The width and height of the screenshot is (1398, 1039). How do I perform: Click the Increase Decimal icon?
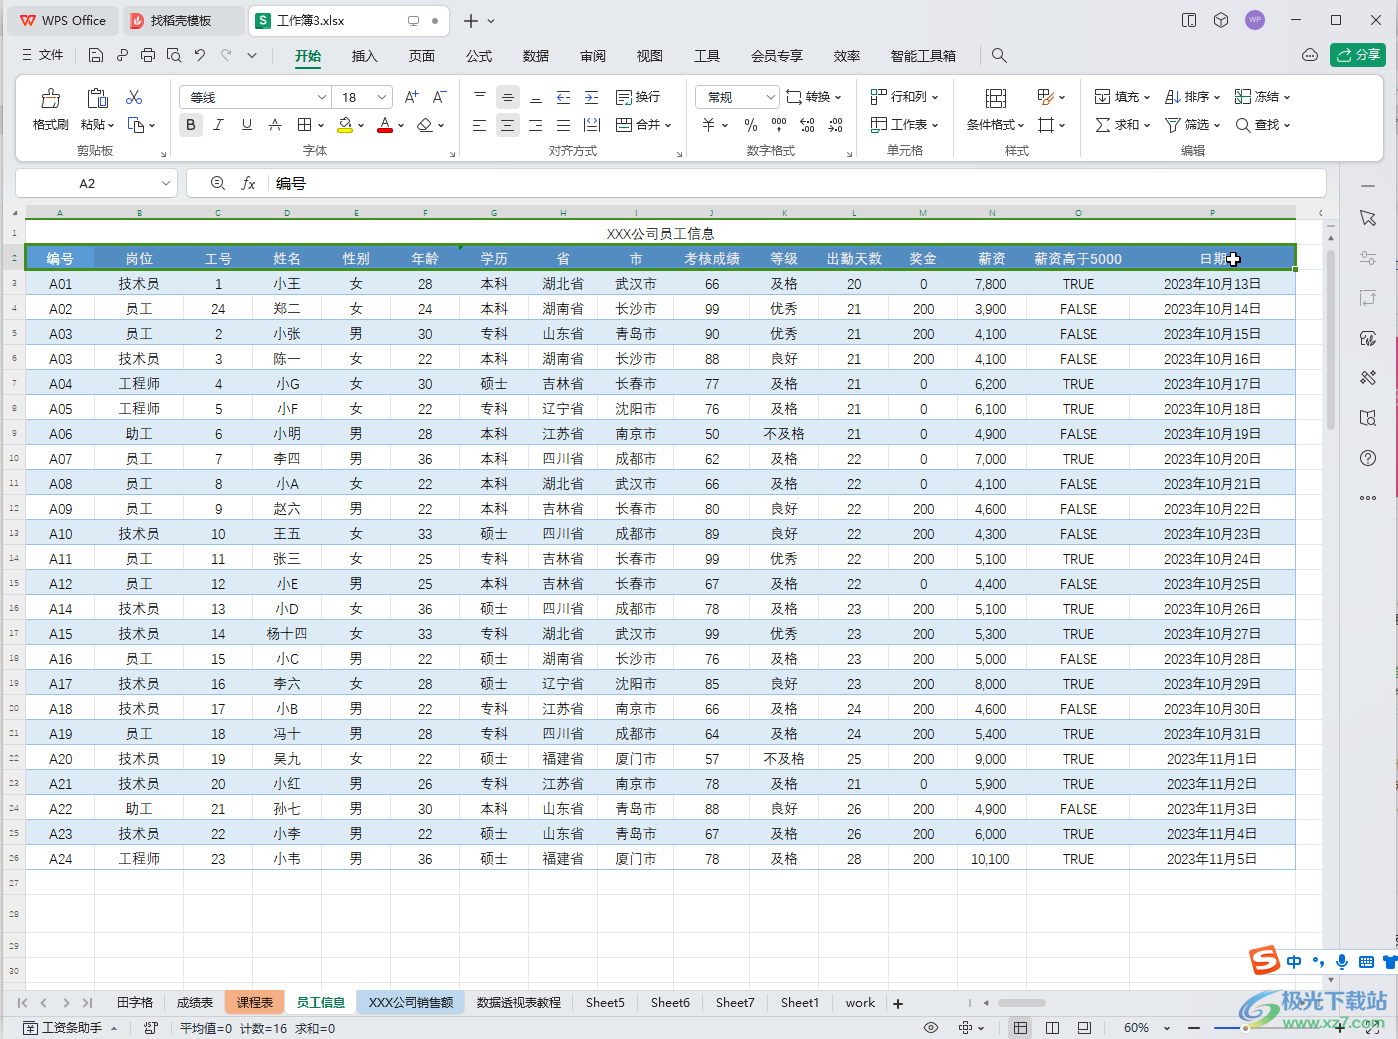807,125
